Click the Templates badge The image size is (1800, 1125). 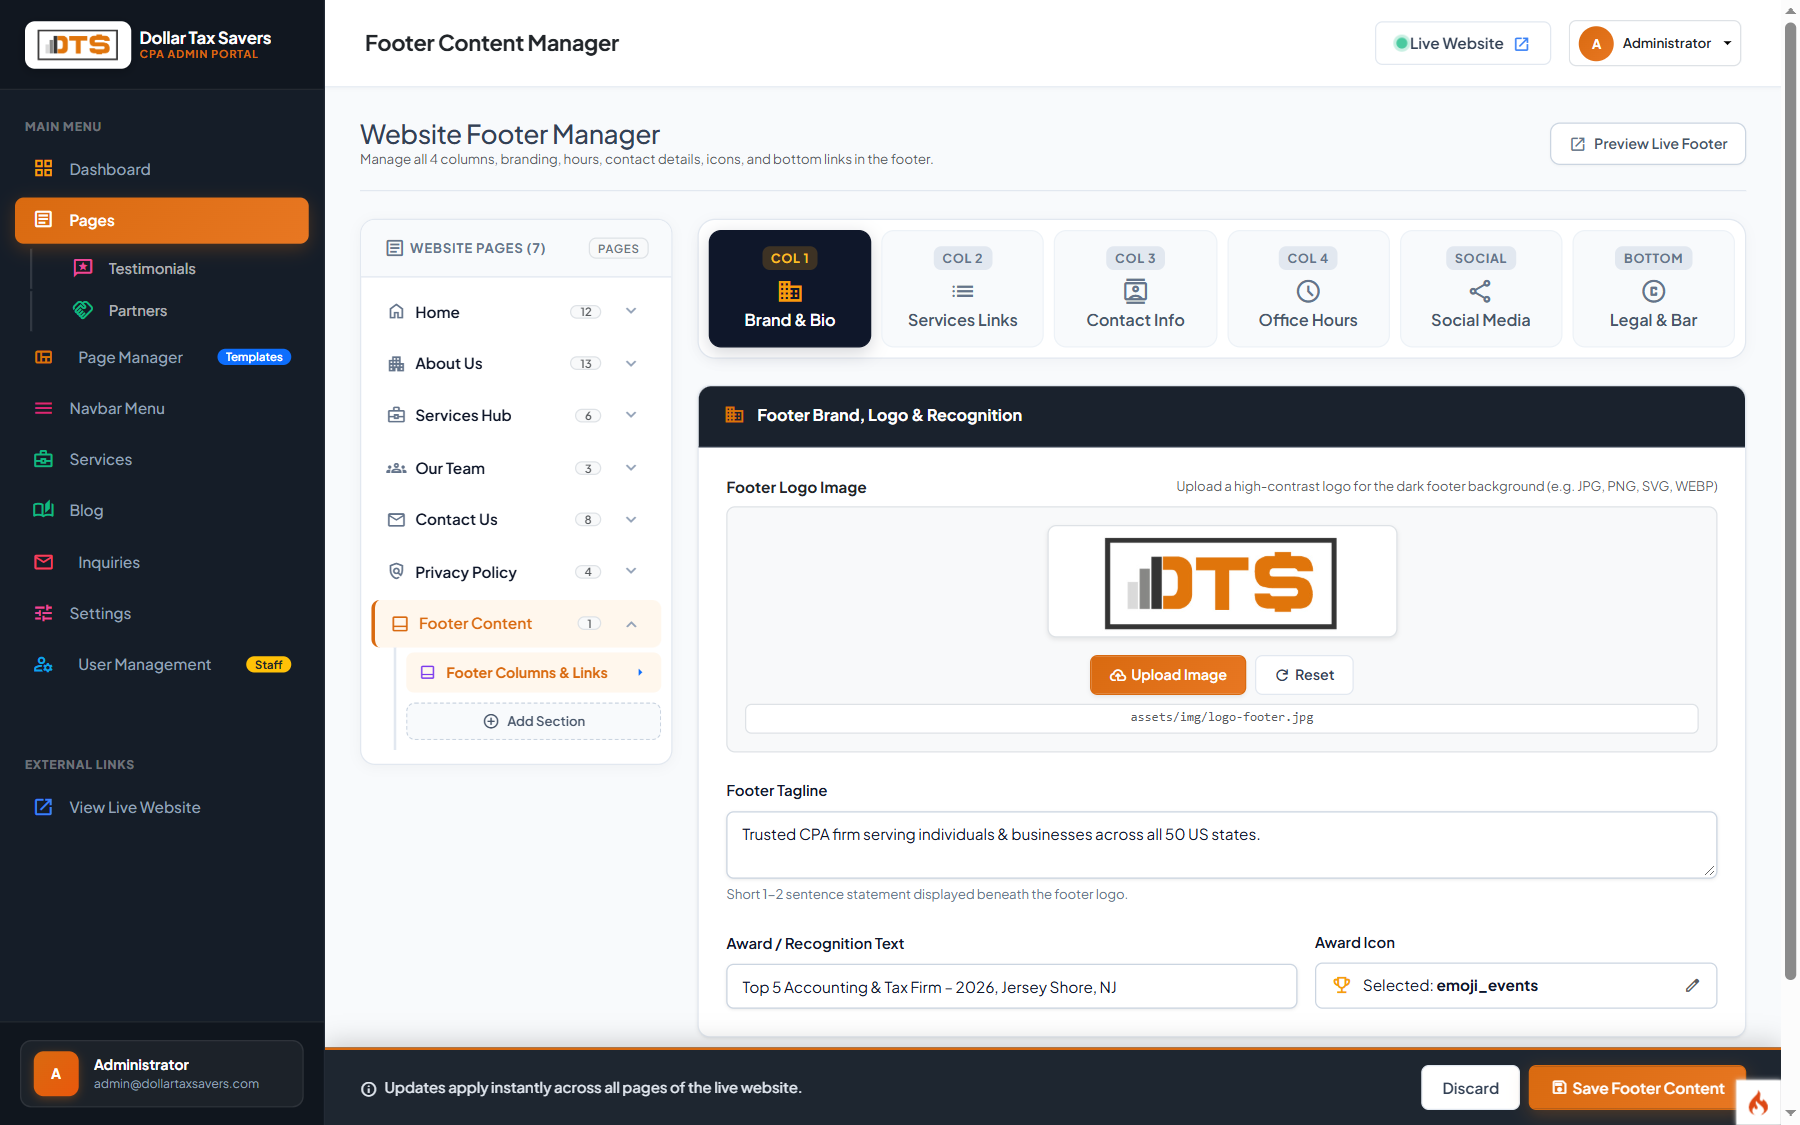254,357
